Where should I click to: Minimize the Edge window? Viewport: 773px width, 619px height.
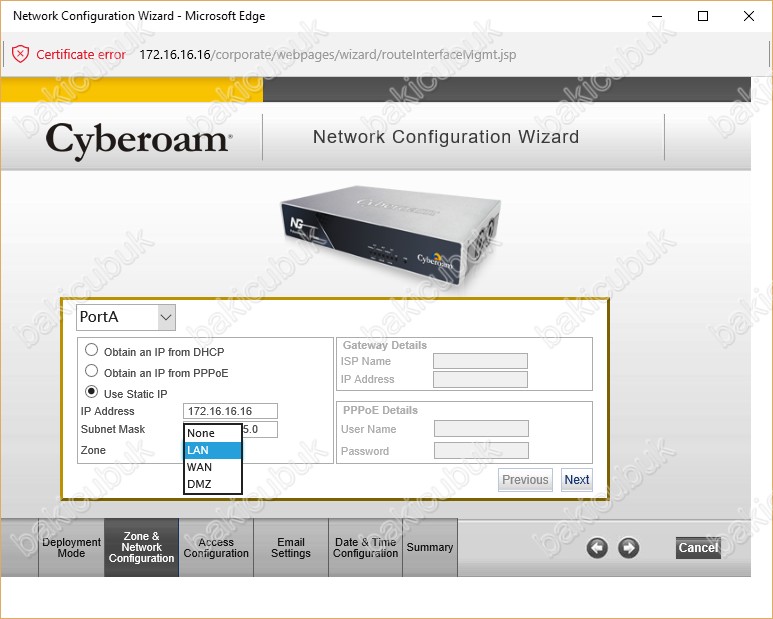[657, 16]
